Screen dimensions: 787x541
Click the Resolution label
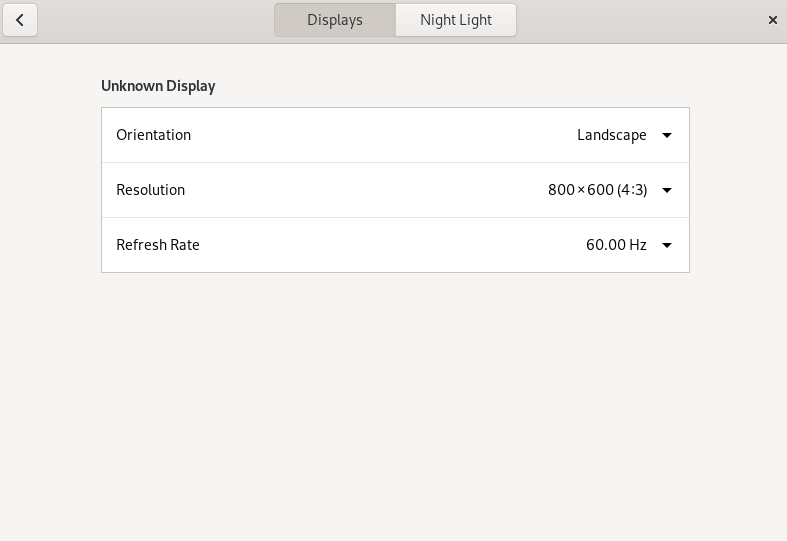(x=150, y=190)
